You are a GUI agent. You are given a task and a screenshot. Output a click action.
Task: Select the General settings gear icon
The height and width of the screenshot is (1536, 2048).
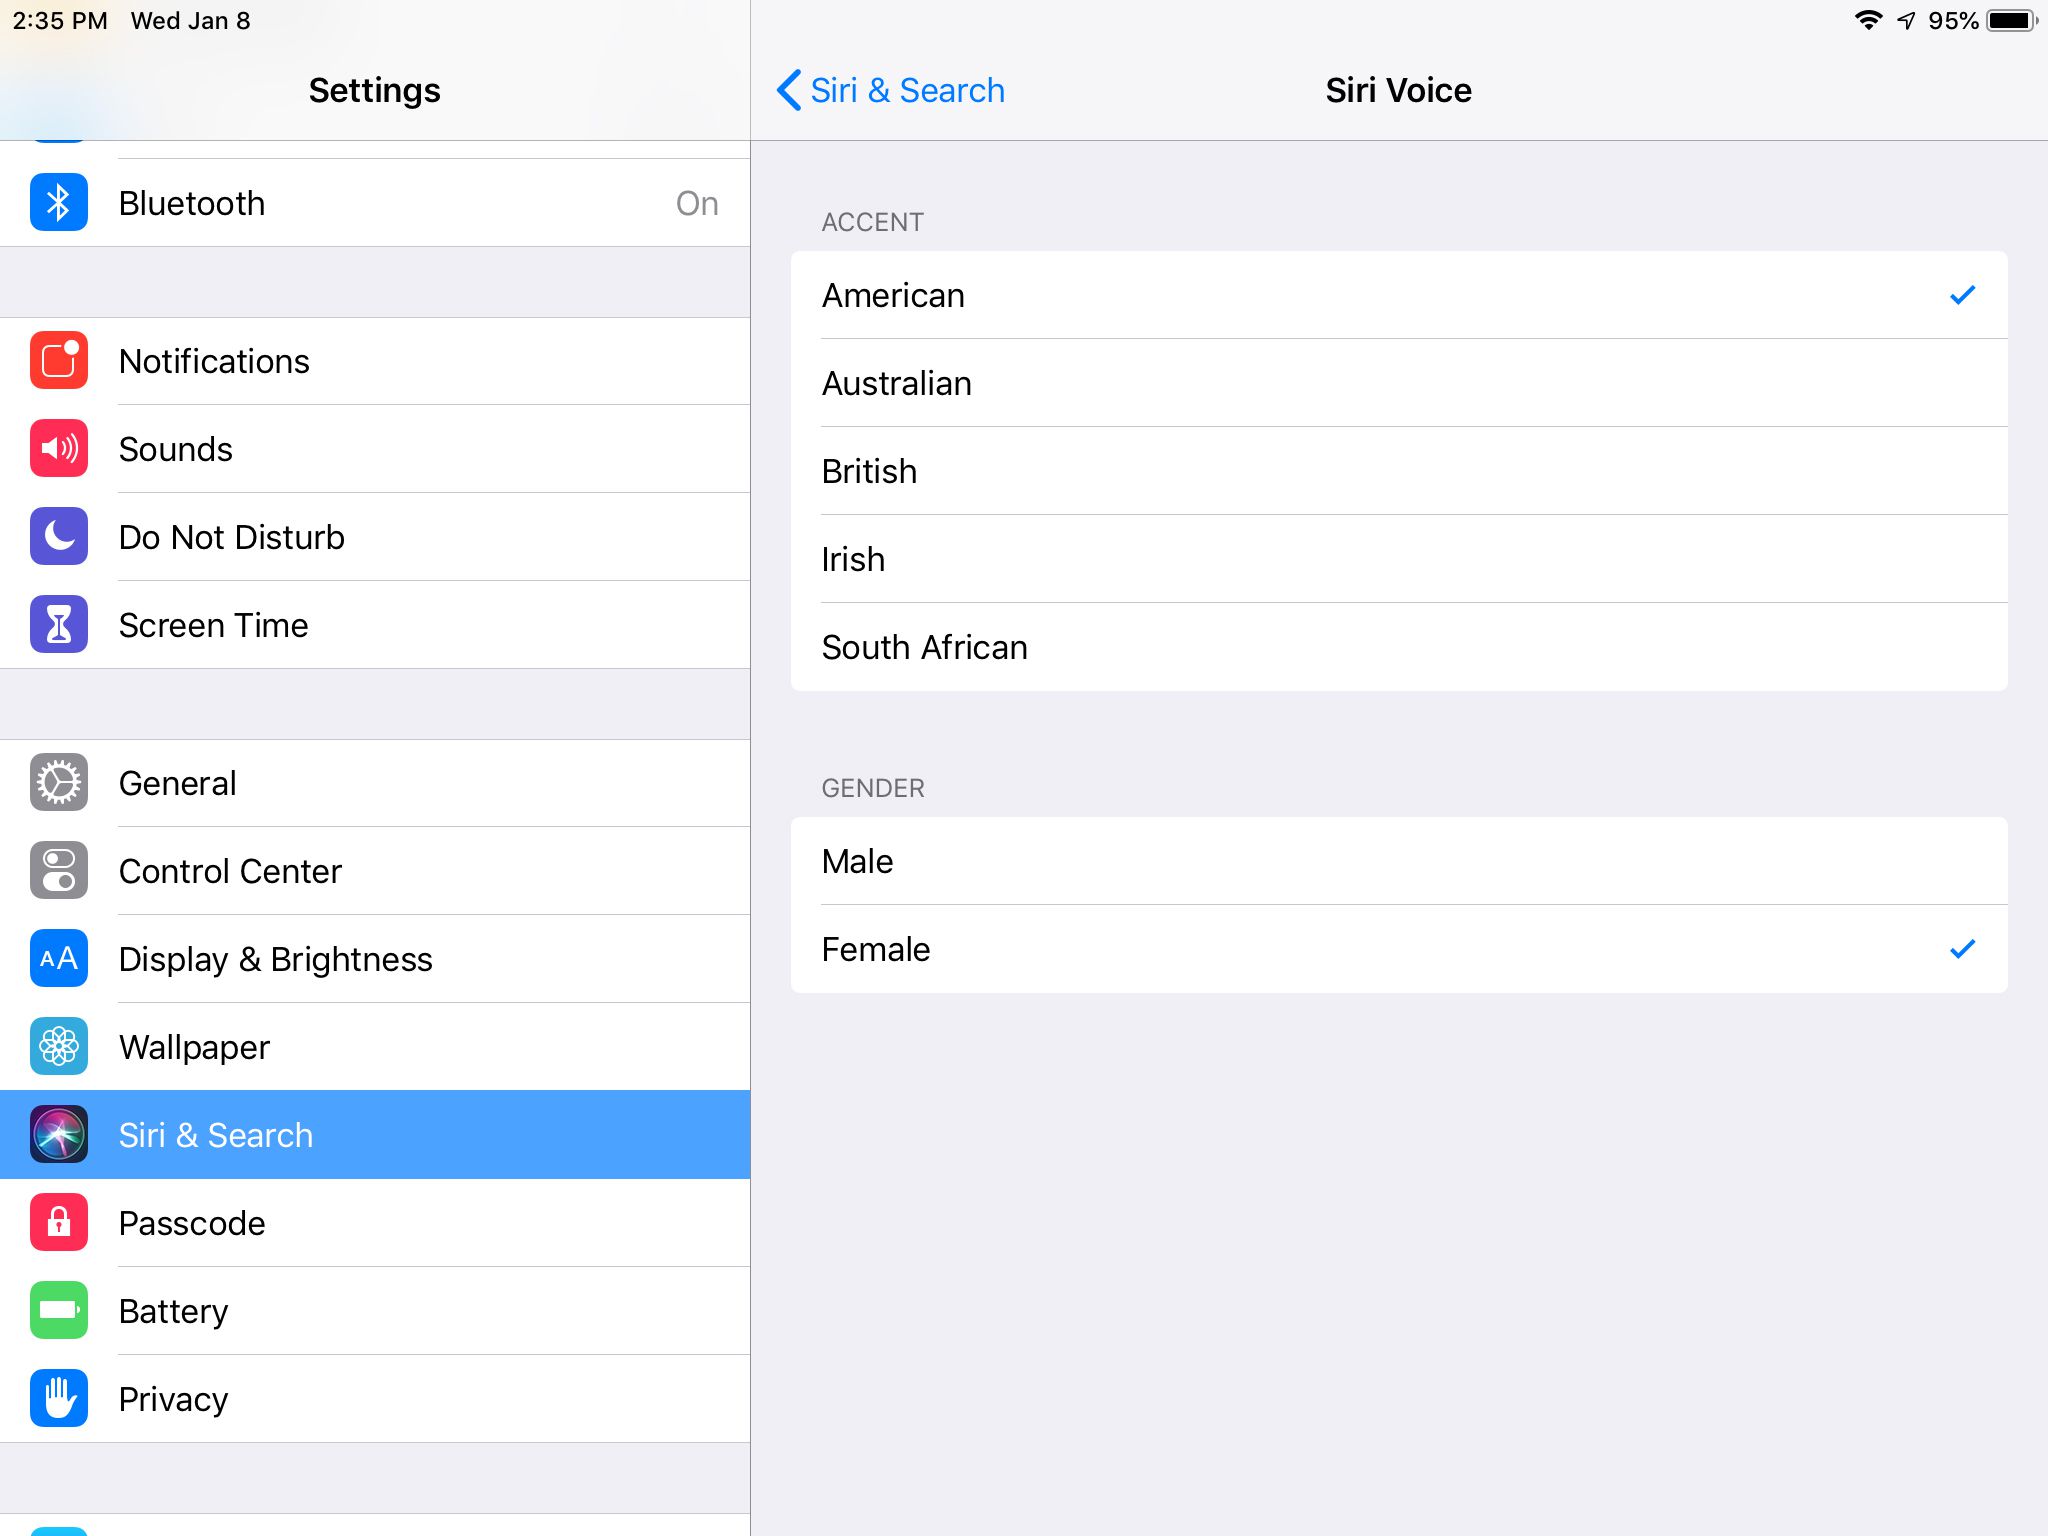pos(60,783)
